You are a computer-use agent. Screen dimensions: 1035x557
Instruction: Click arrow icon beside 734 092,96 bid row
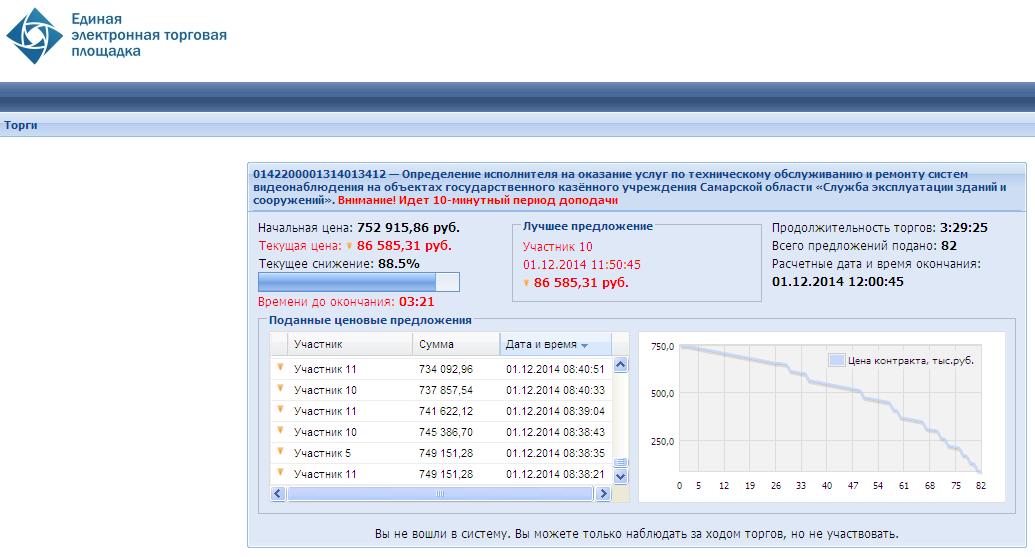(280, 368)
